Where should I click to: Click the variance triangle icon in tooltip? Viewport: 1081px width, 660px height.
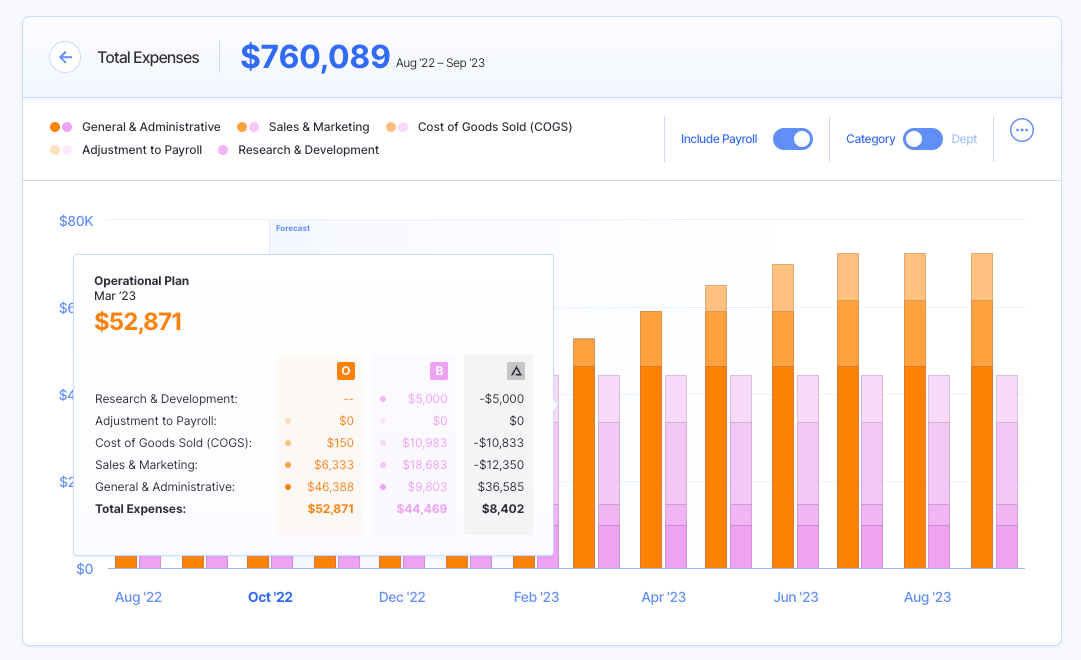click(x=516, y=371)
